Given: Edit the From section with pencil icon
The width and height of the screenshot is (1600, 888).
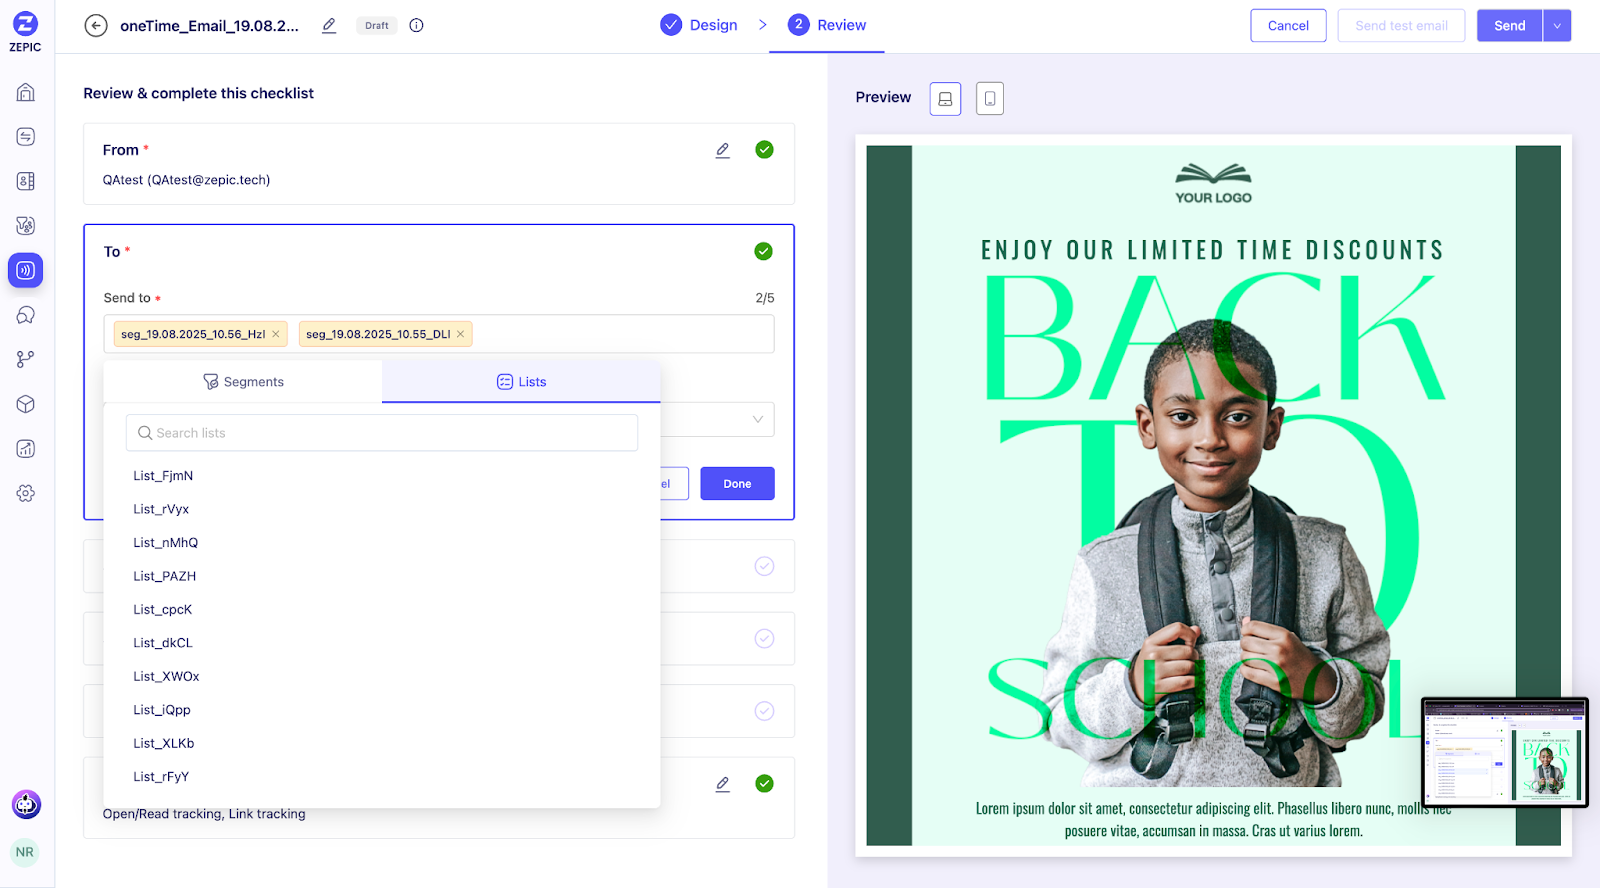Looking at the screenshot, I should (x=723, y=150).
